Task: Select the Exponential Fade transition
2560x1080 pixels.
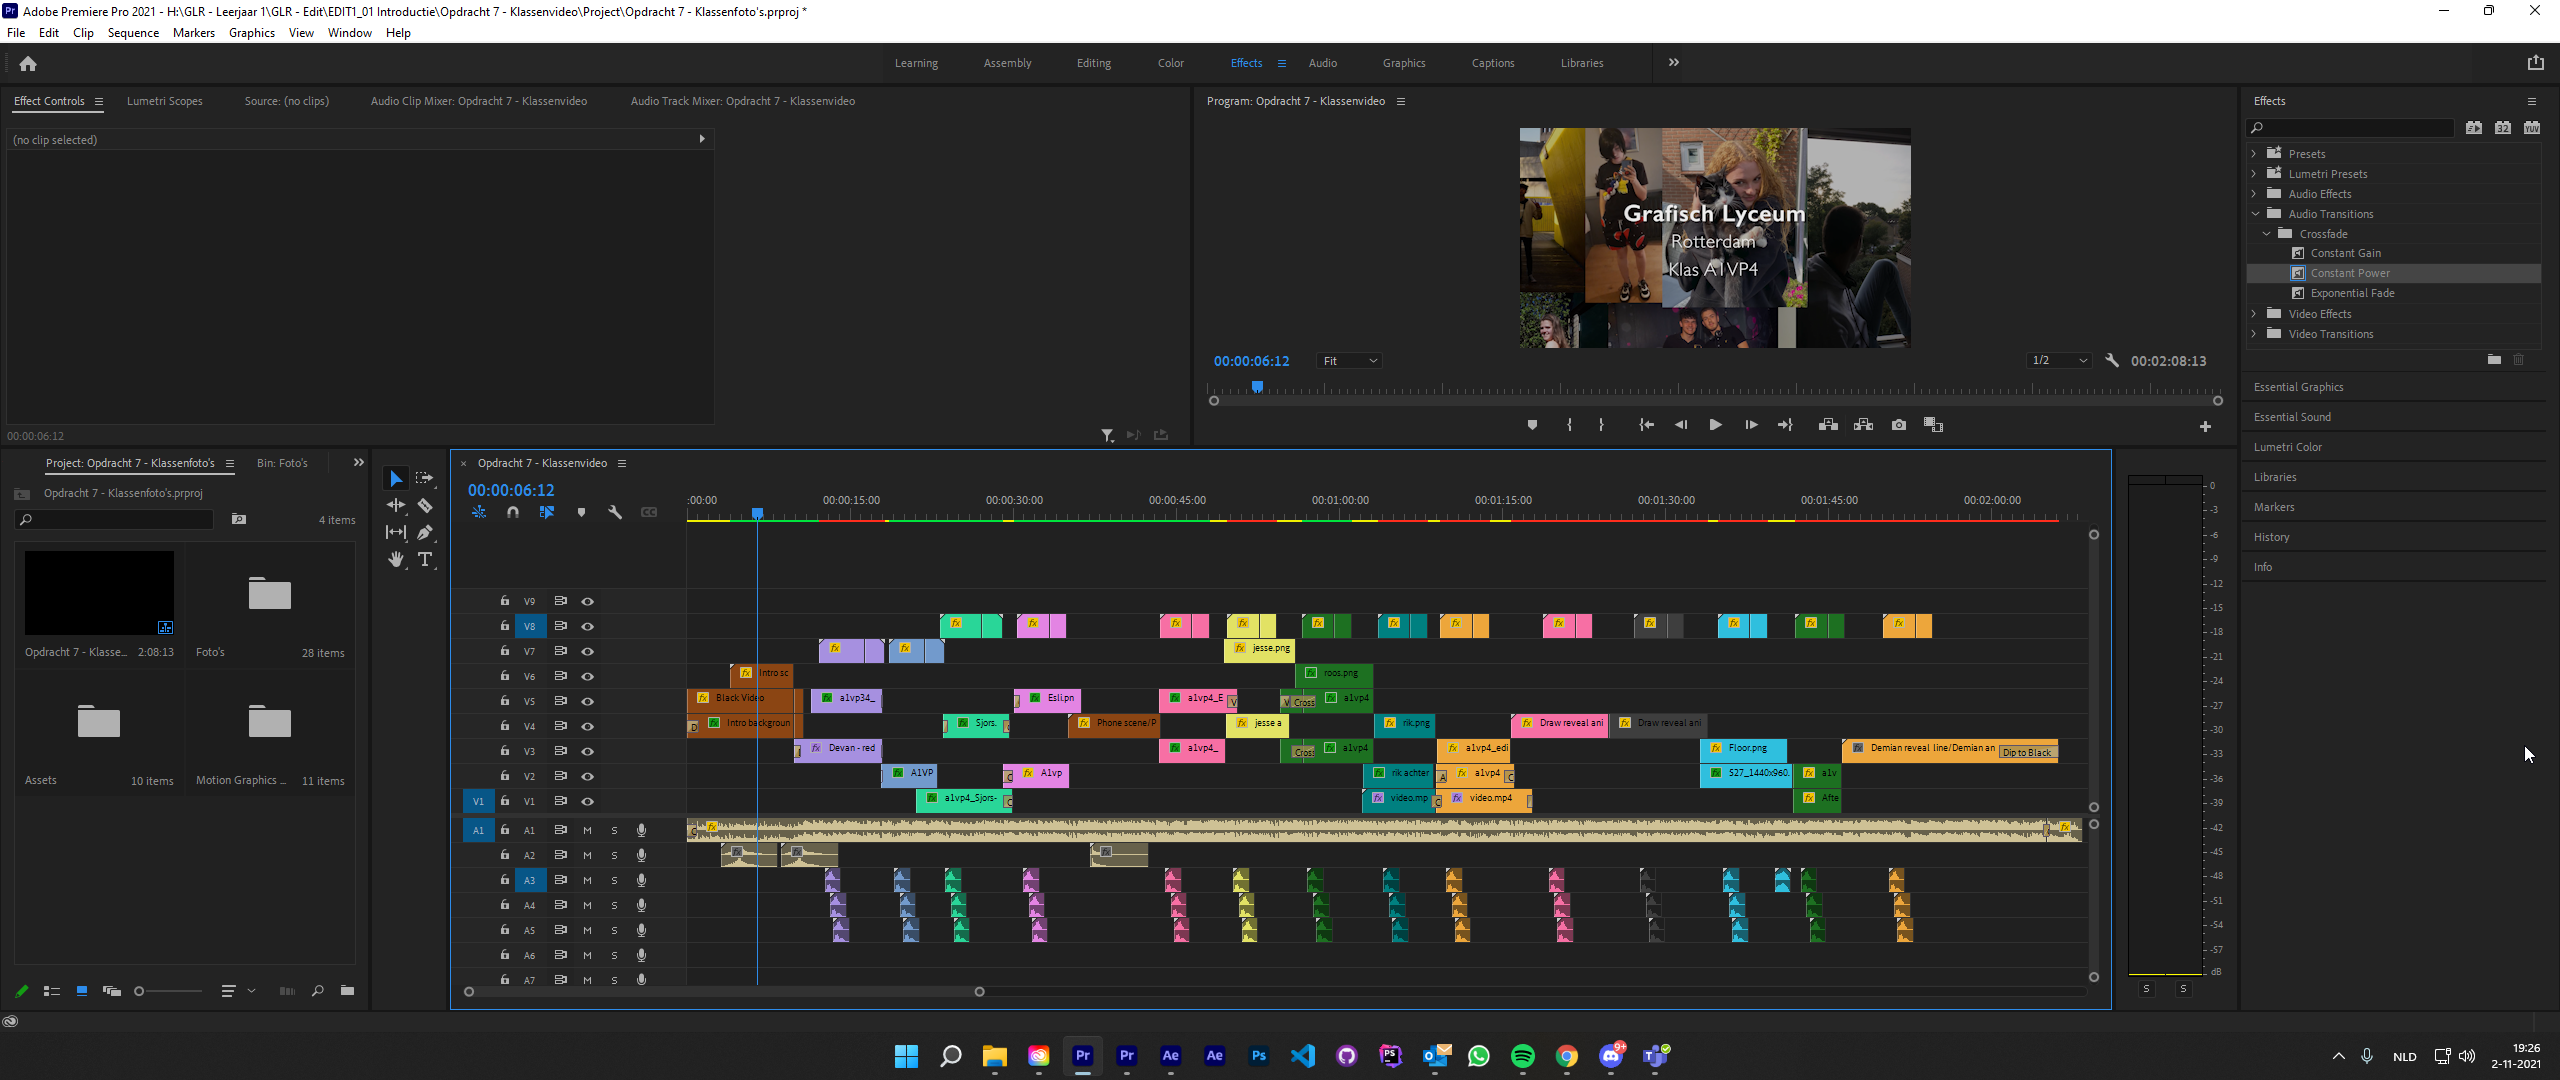Action: (x=2351, y=293)
